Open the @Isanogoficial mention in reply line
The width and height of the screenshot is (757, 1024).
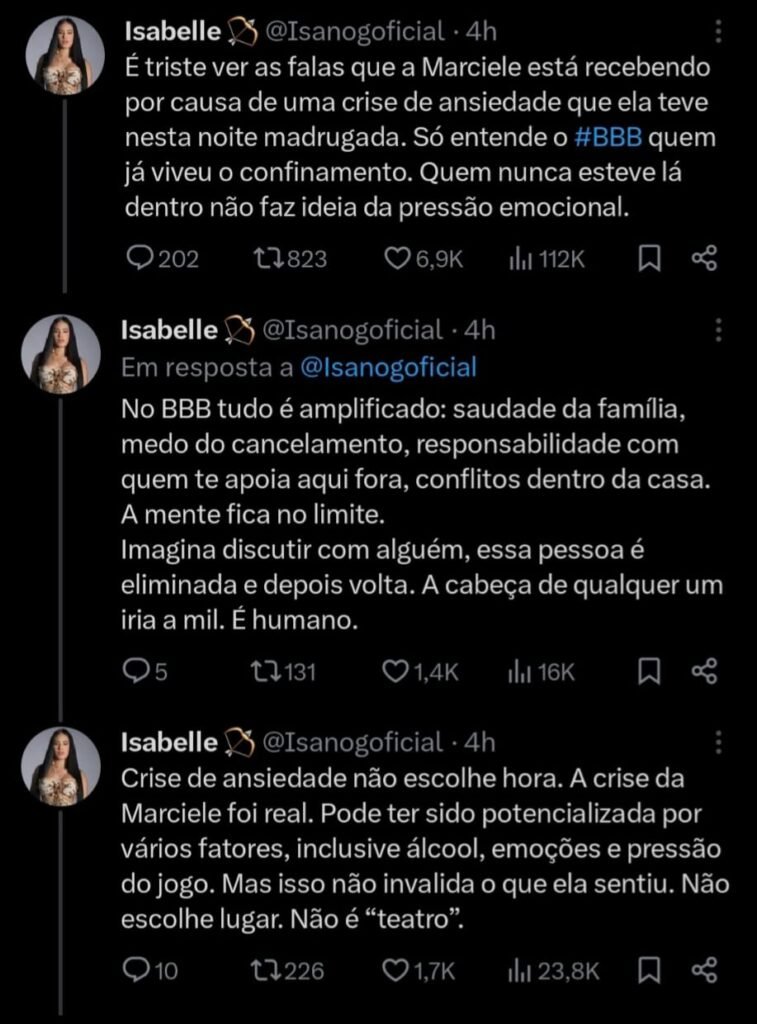[388, 368]
